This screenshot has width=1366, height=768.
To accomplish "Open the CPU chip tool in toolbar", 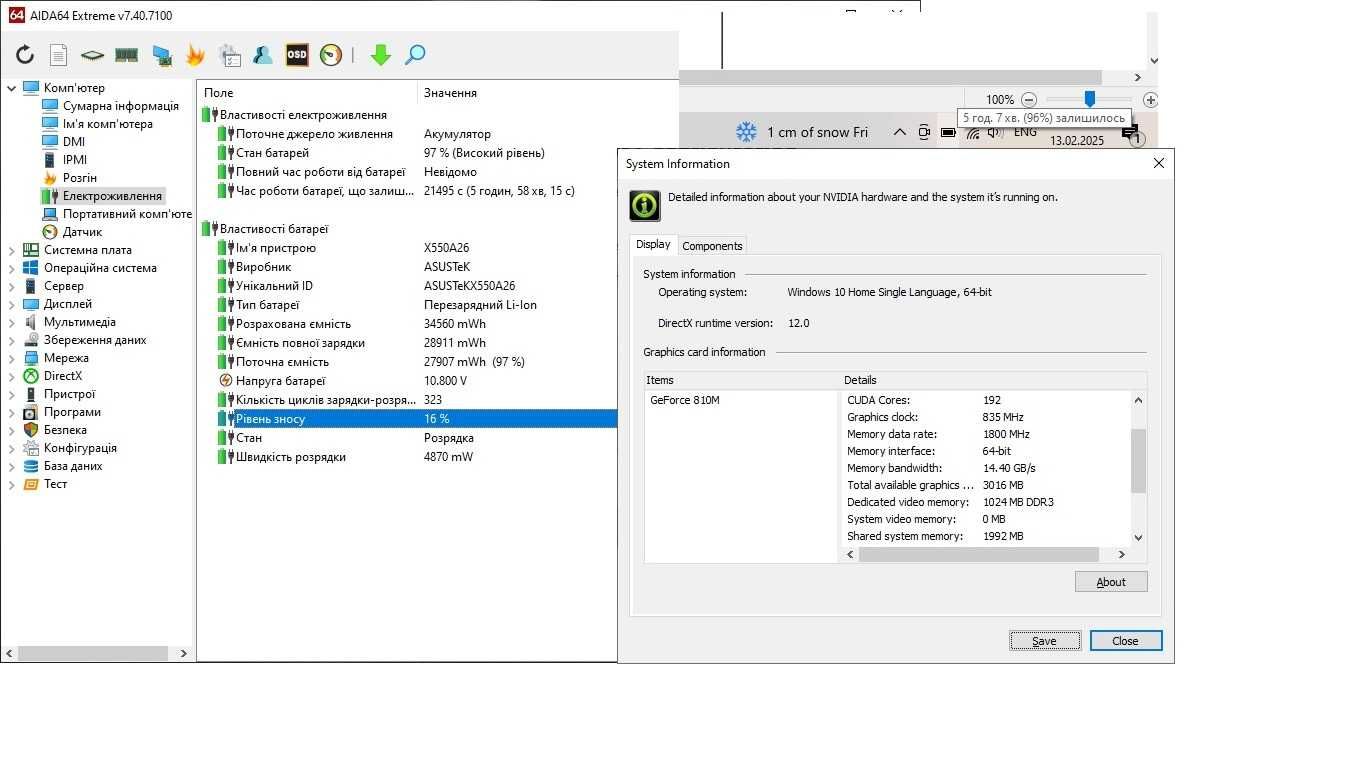I will [92, 55].
